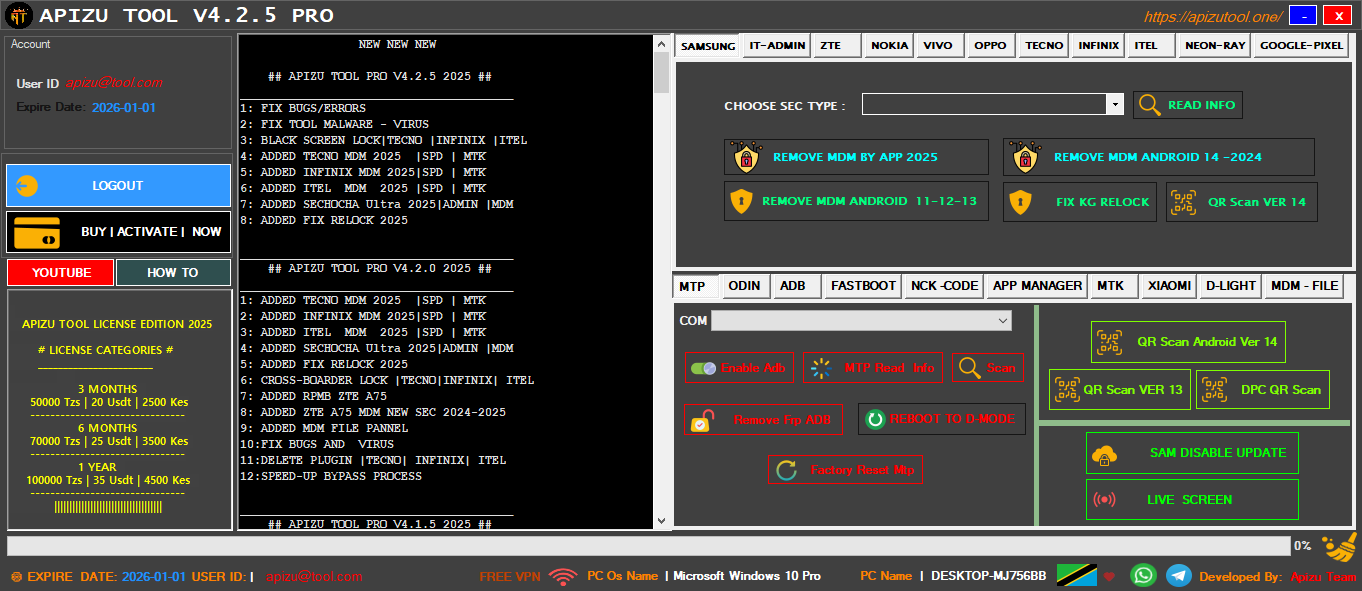The height and width of the screenshot is (591, 1362).
Task: Open the WhatsApp contact icon
Action: (1143, 575)
